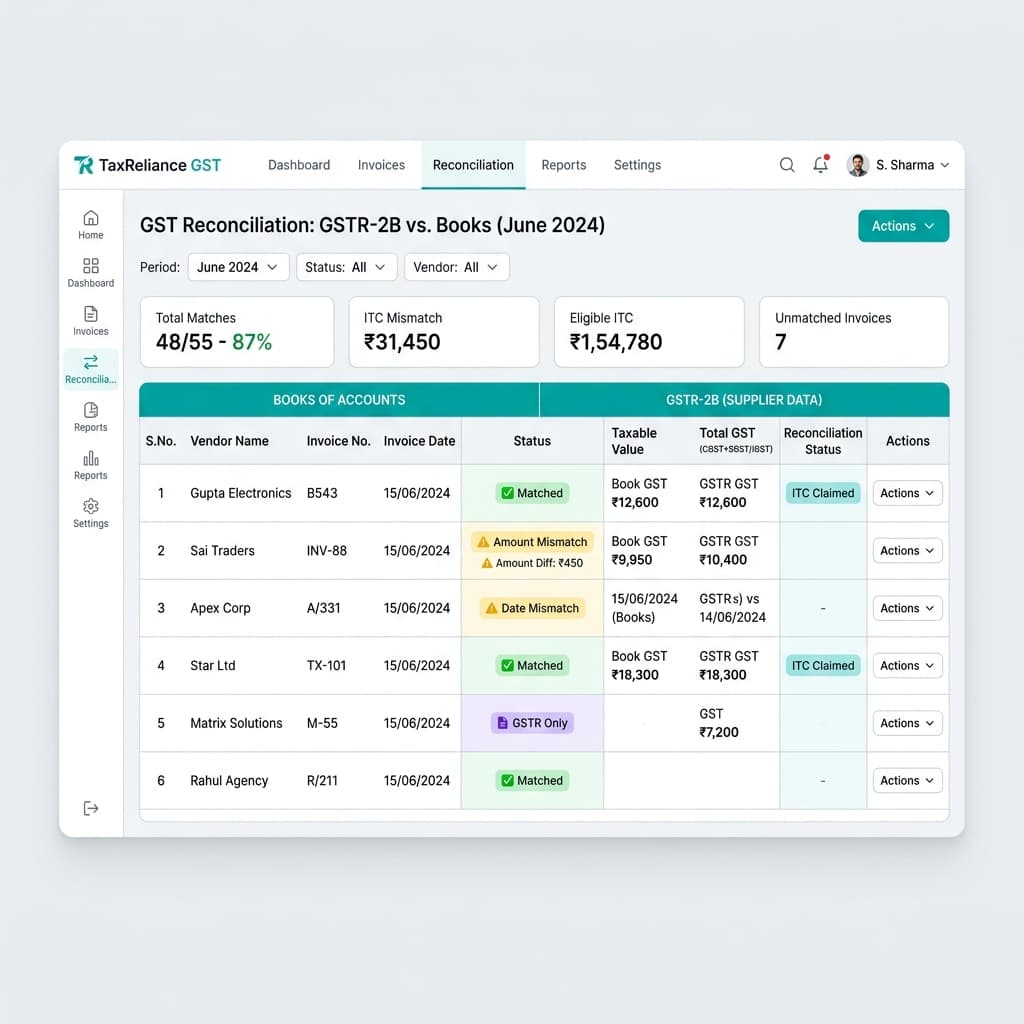Open Actions dropdown for Rahul Agency row
1024x1024 pixels.
point(907,780)
